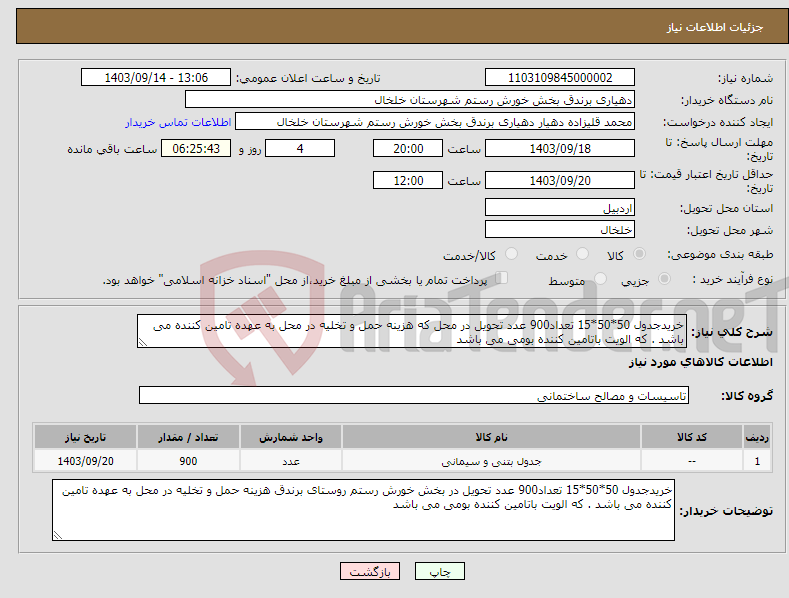The height and width of the screenshot is (598, 789).
Task: Click the جدول بتنی و سیمانی cell
Action: 491,461
